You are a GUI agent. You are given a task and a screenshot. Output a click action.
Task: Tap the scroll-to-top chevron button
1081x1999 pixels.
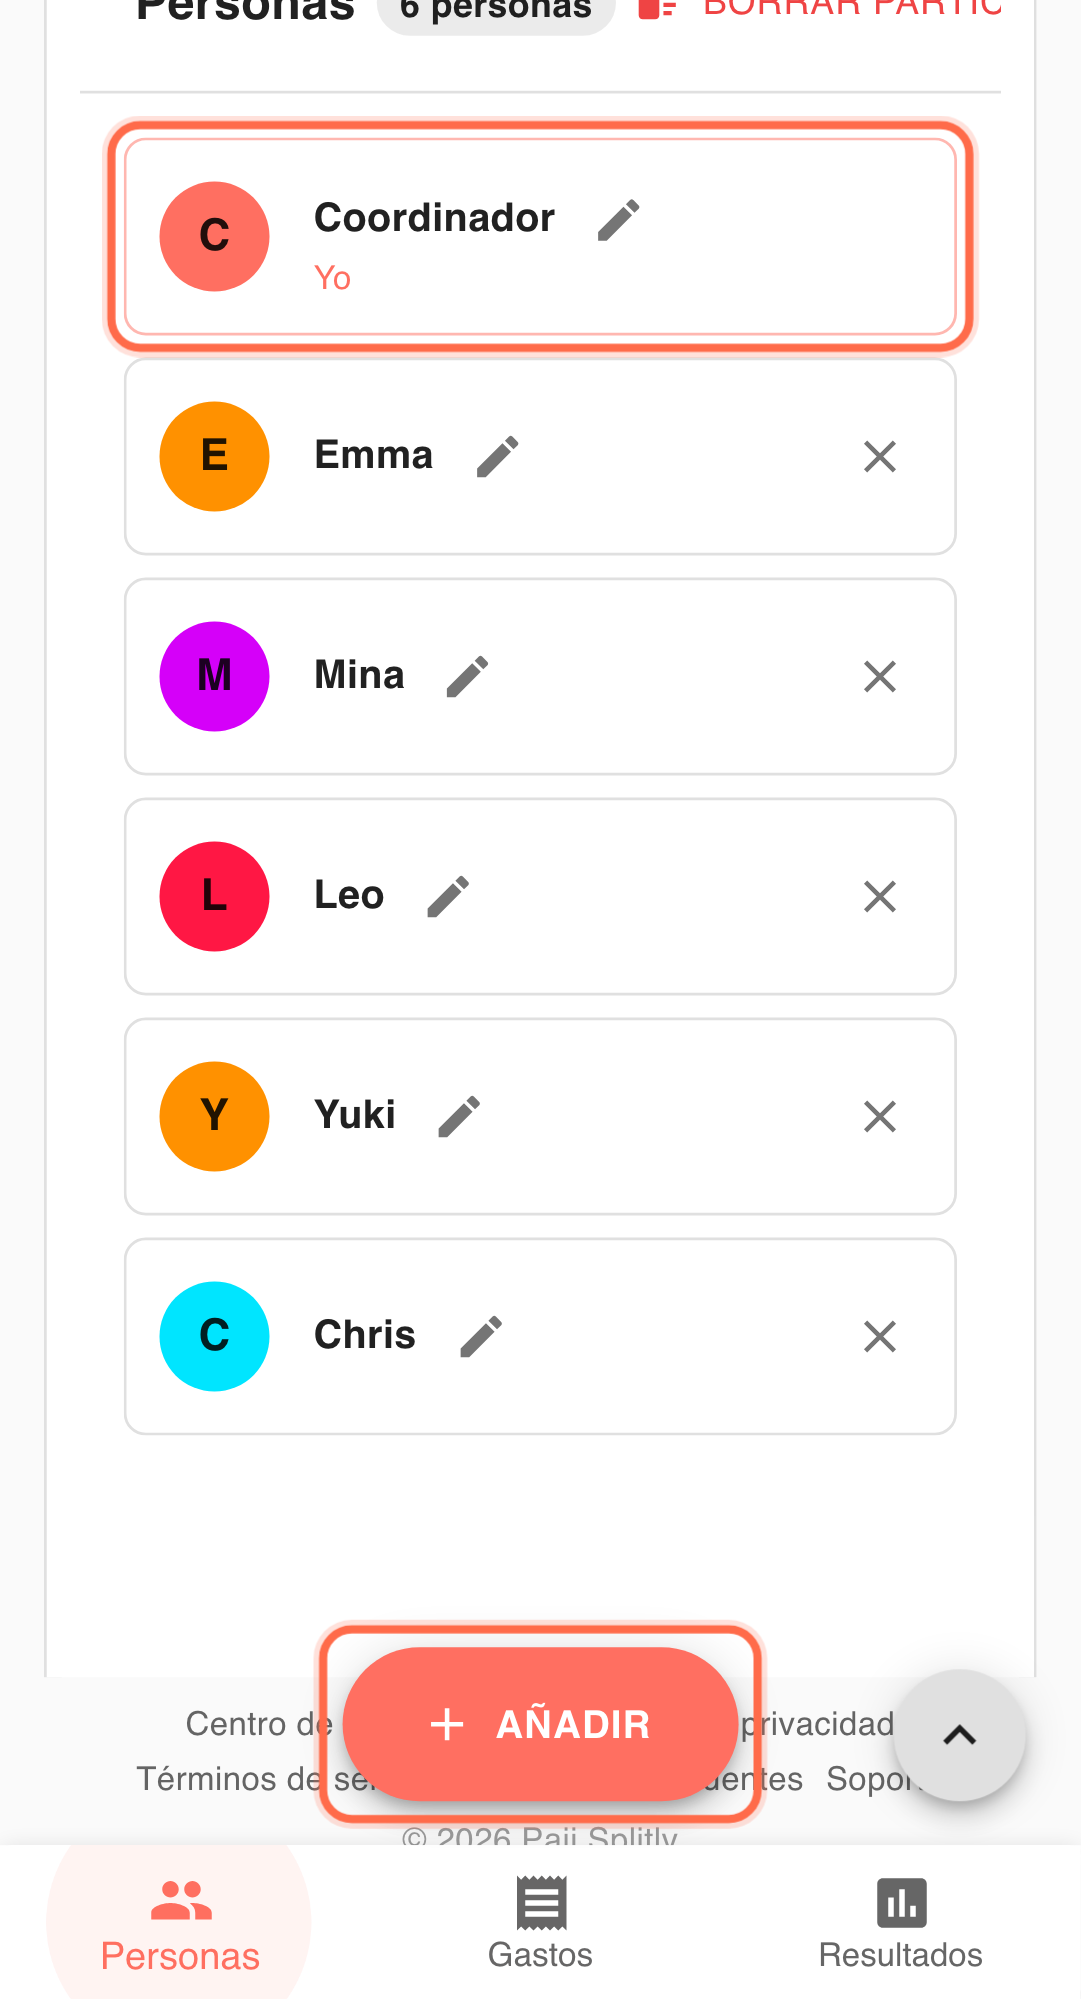[x=959, y=1735]
